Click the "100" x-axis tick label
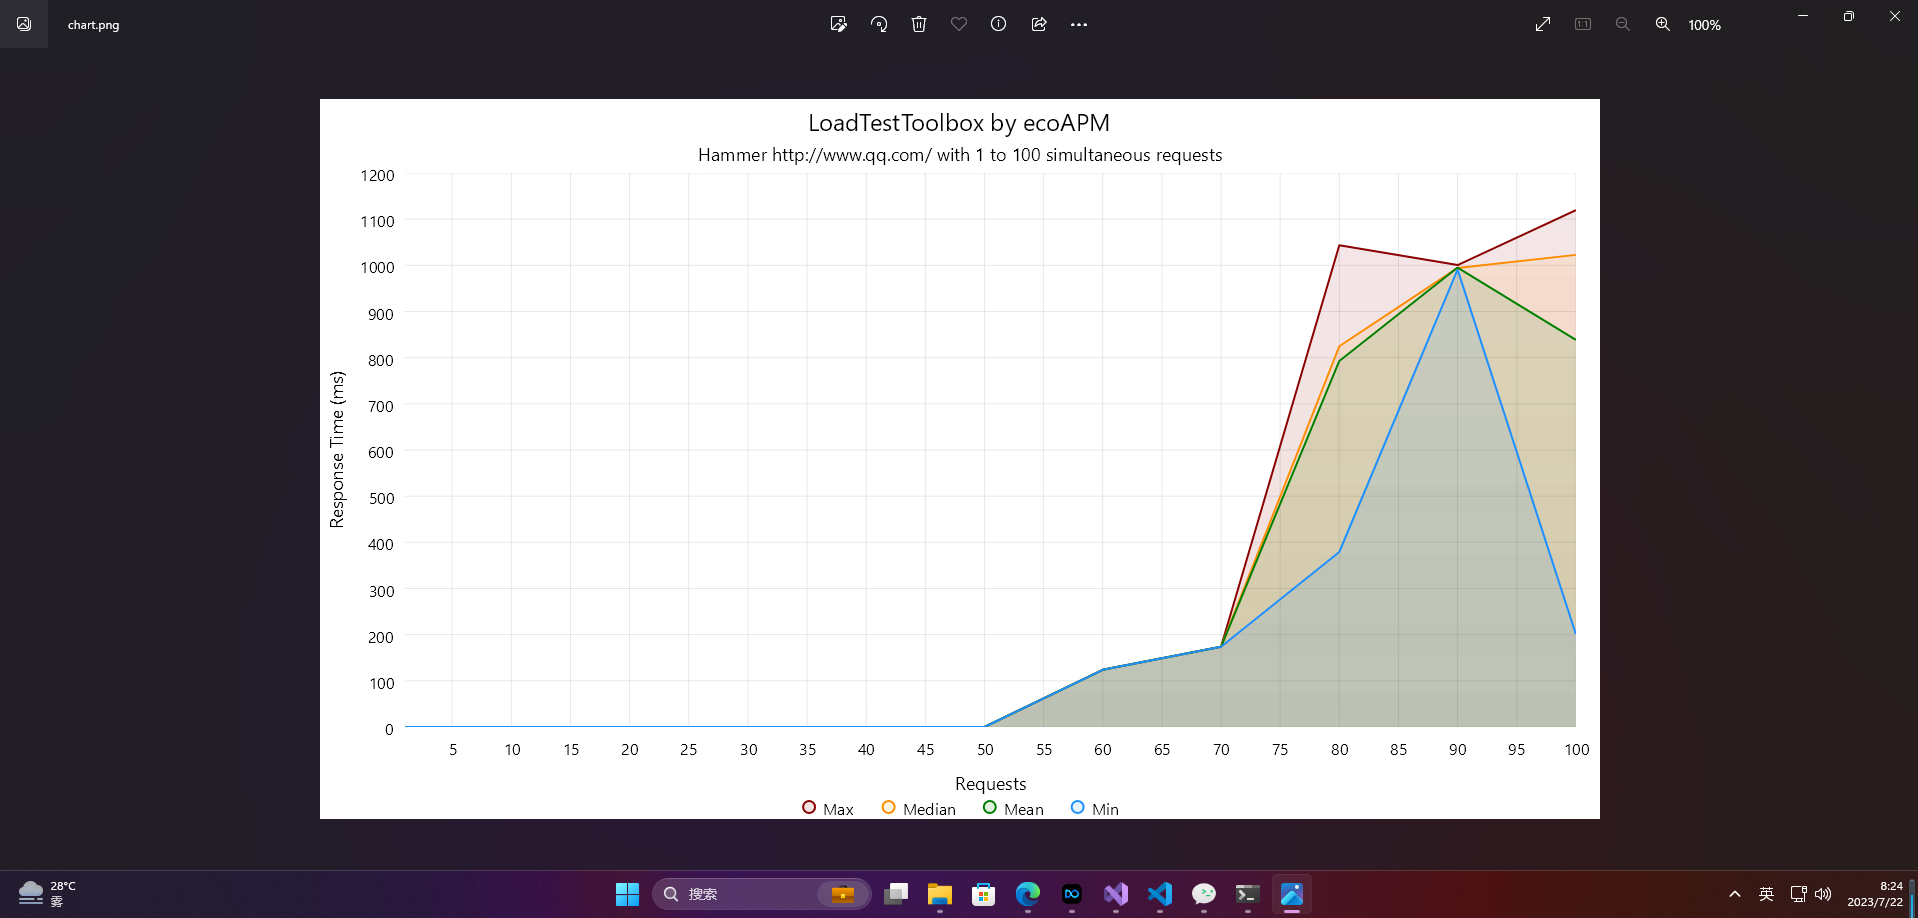 pyautogui.click(x=1576, y=750)
